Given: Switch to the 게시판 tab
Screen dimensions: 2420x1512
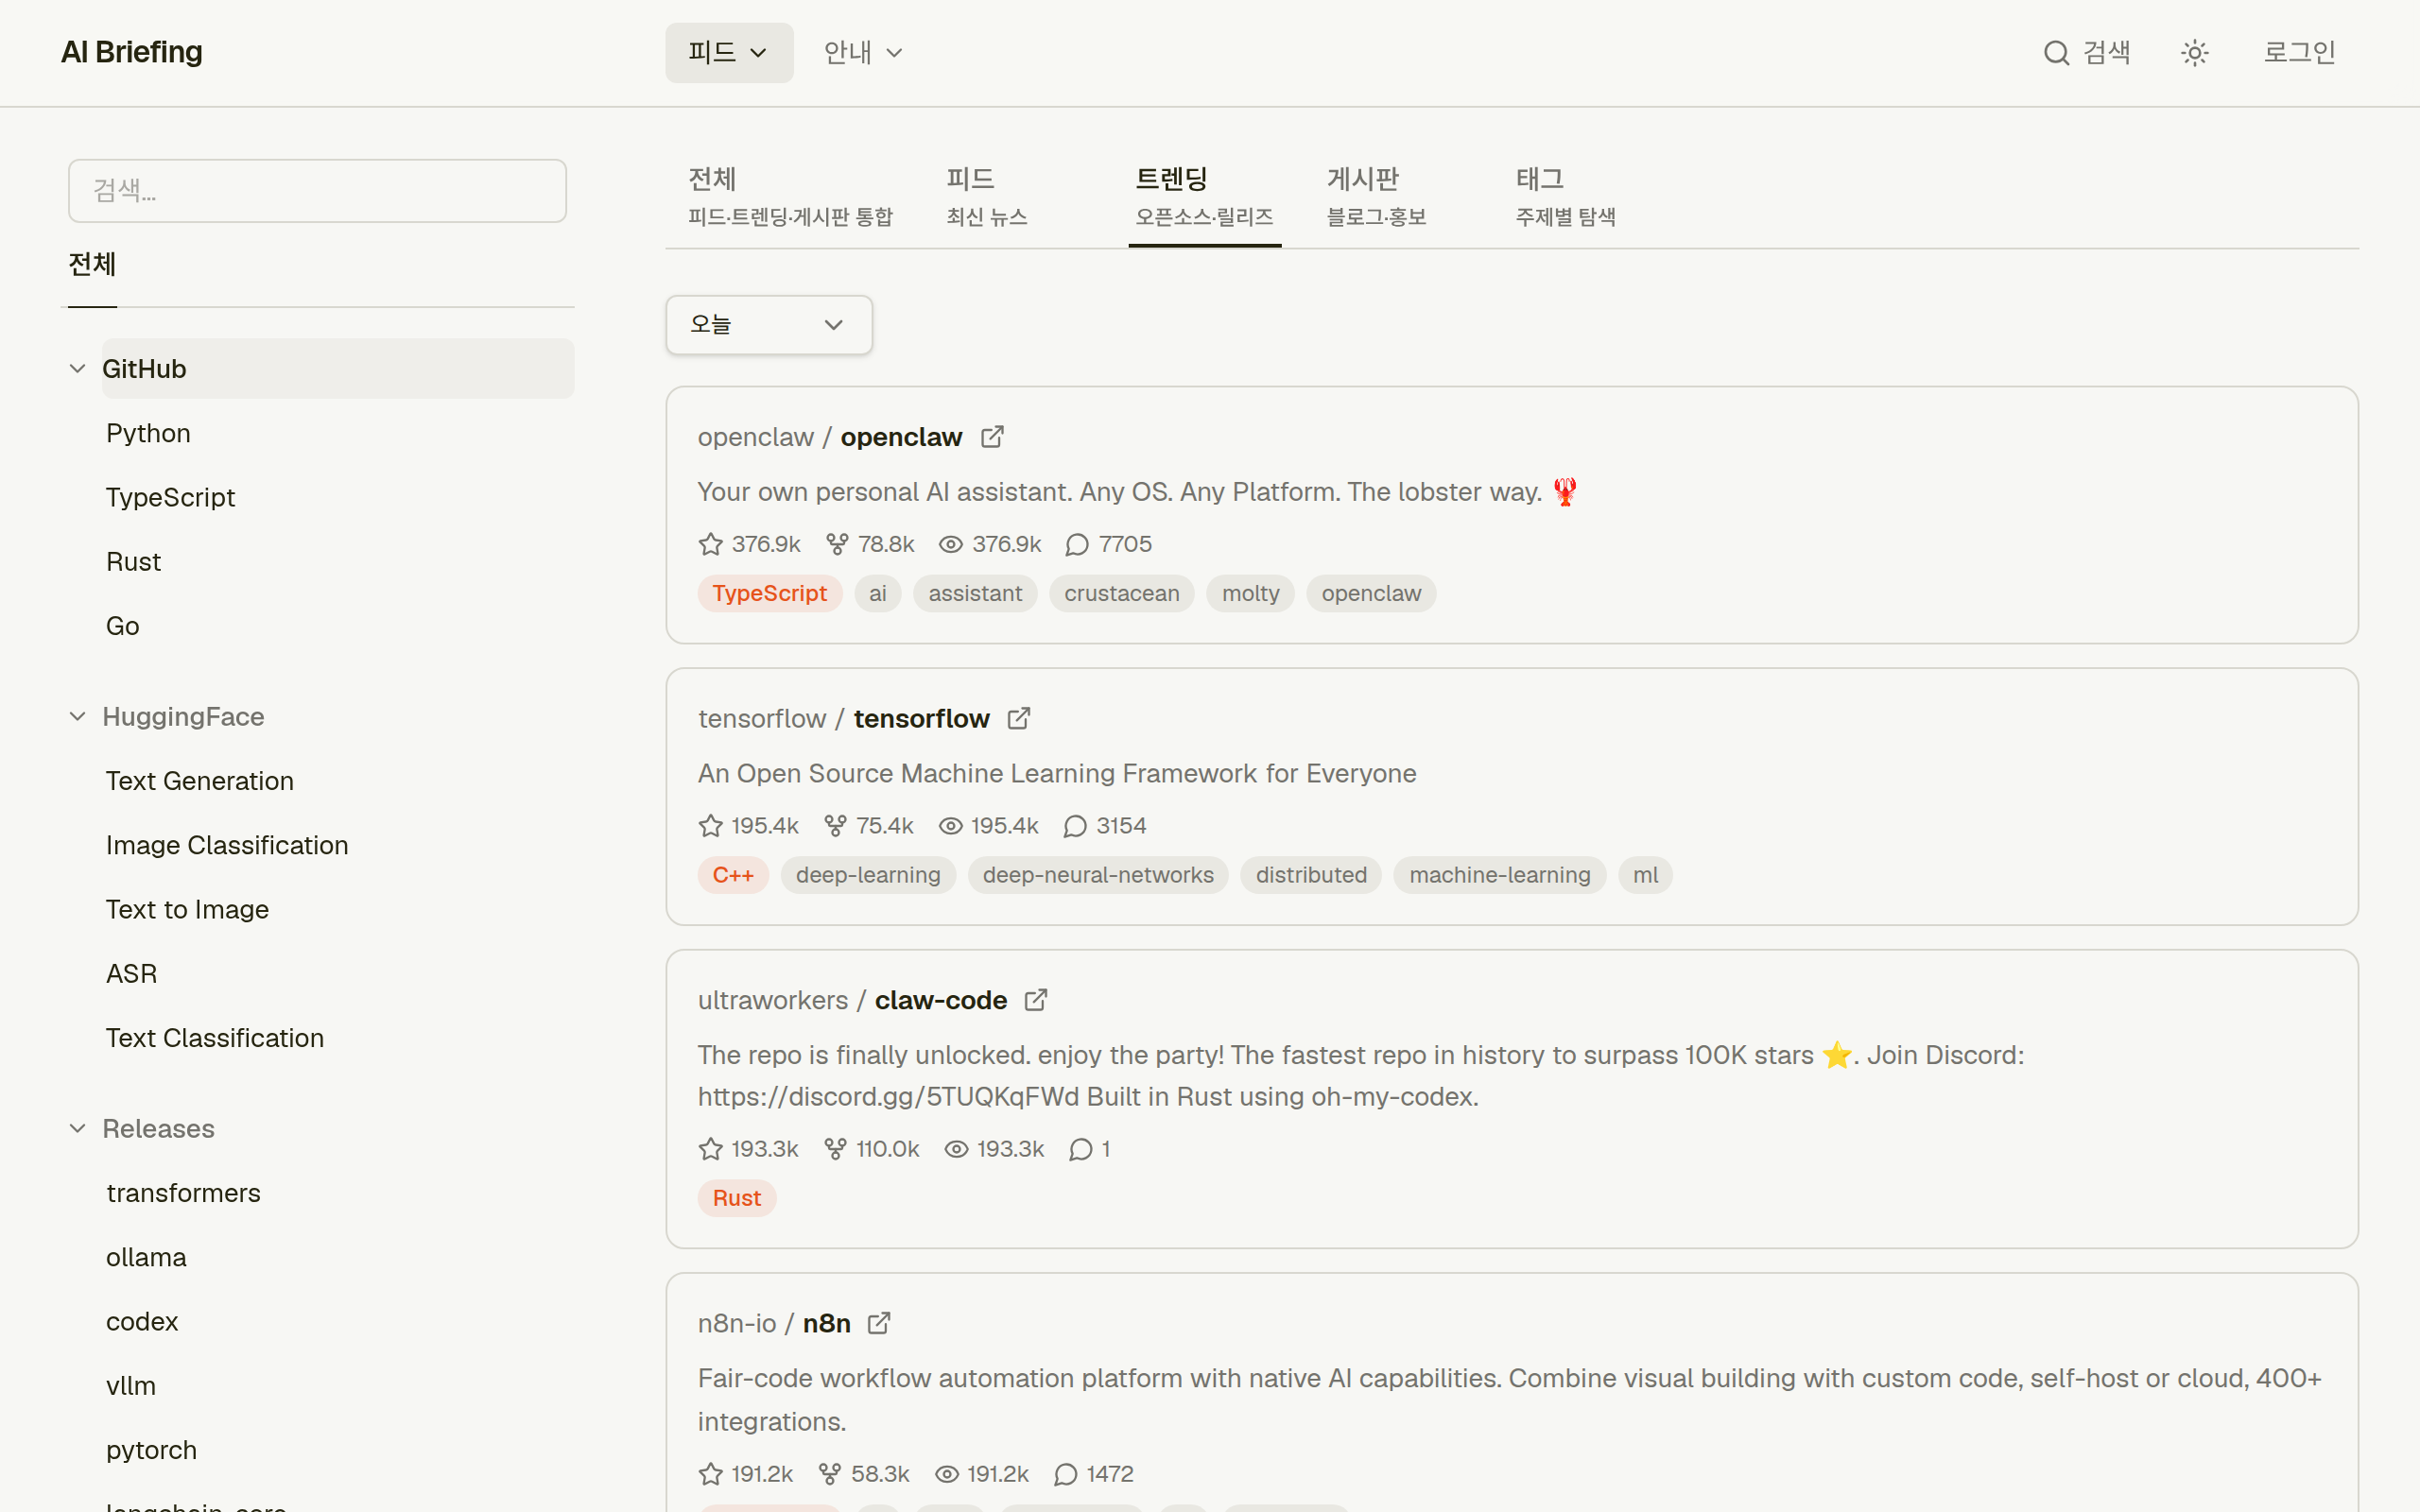Looking at the screenshot, I should (1376, 197).
